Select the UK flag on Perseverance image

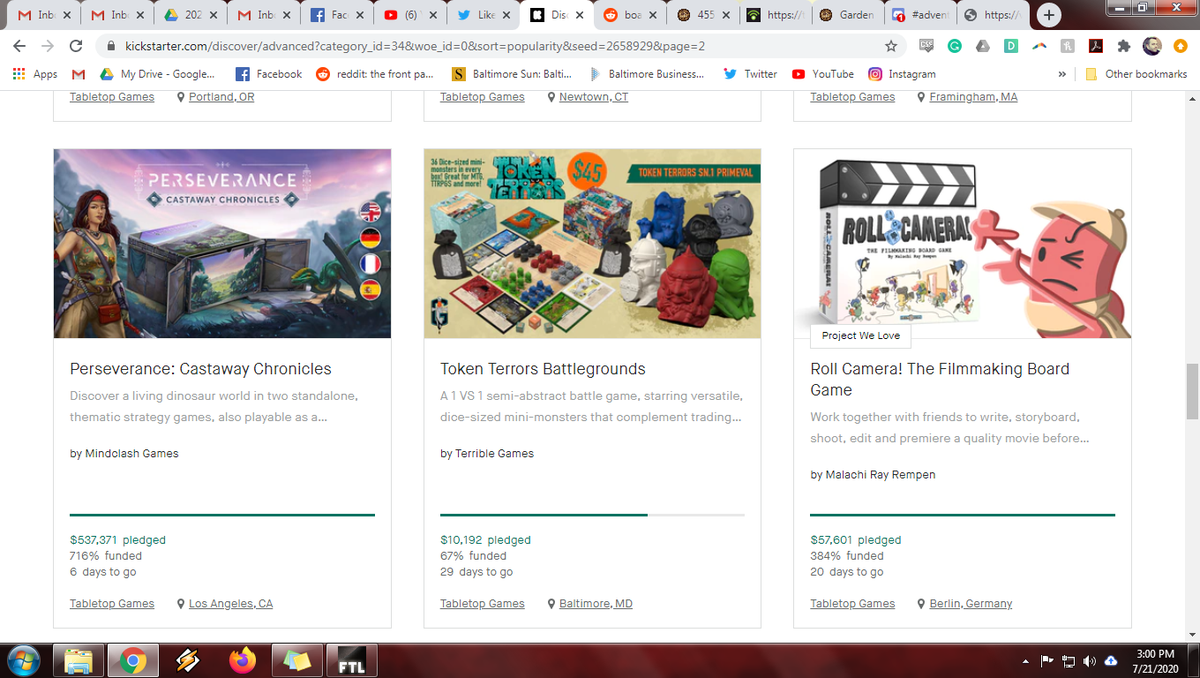371,211
